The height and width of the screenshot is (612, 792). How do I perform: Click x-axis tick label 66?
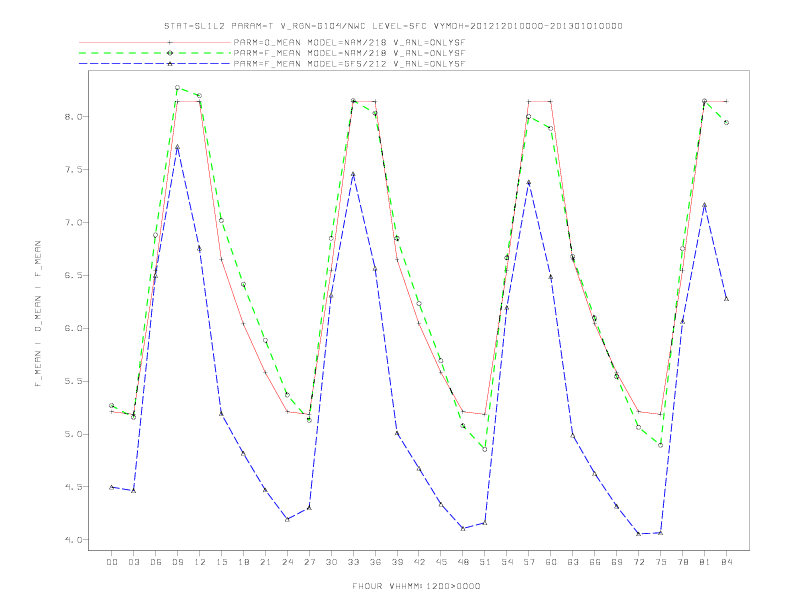595,562
